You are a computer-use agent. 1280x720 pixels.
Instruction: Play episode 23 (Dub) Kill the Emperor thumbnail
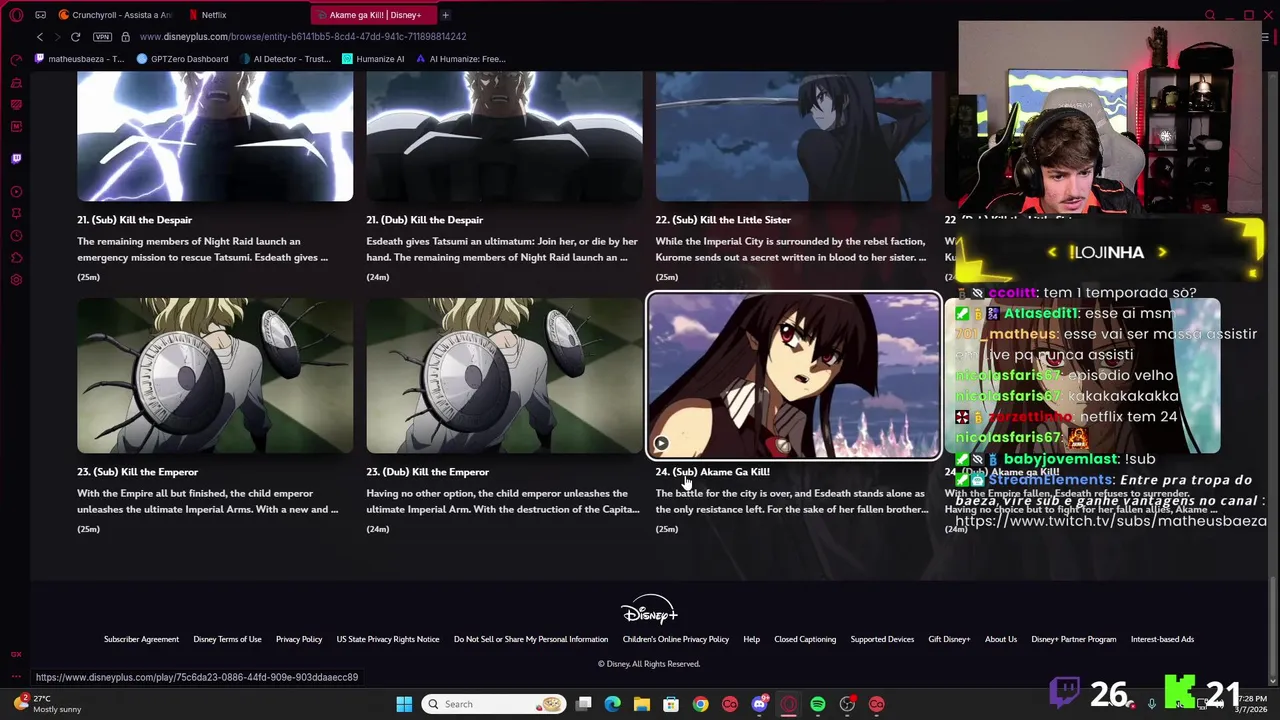click(504, 376)
